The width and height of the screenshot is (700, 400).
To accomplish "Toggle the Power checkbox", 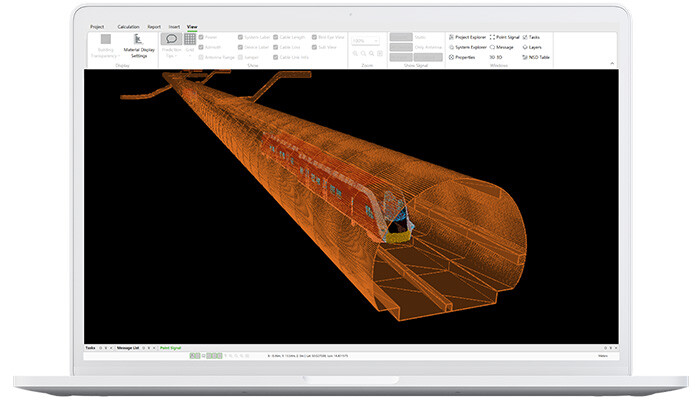I will click(x=201, y=37).
